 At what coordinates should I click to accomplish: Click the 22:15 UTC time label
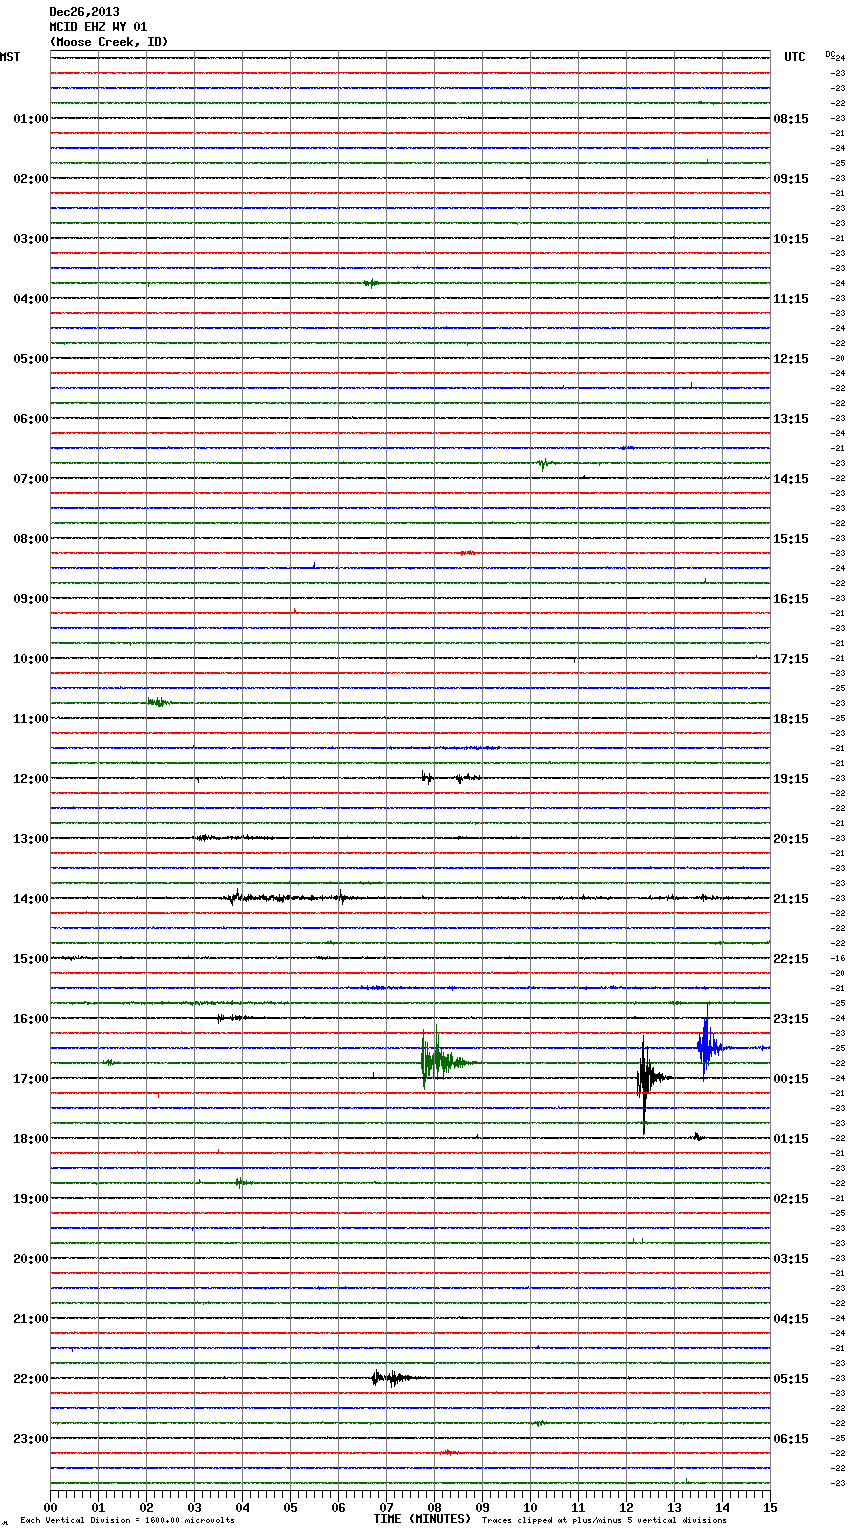(791, 959)
